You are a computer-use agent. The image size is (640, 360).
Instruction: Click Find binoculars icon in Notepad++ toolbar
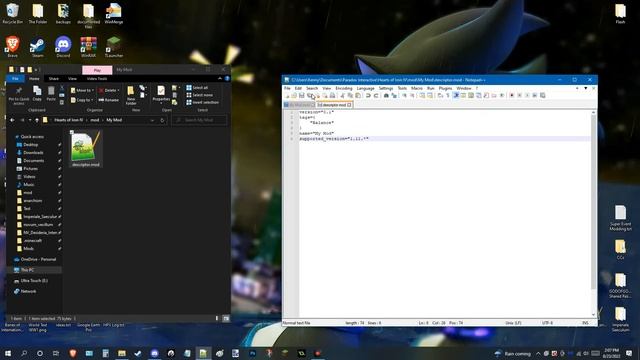(386, 96)
